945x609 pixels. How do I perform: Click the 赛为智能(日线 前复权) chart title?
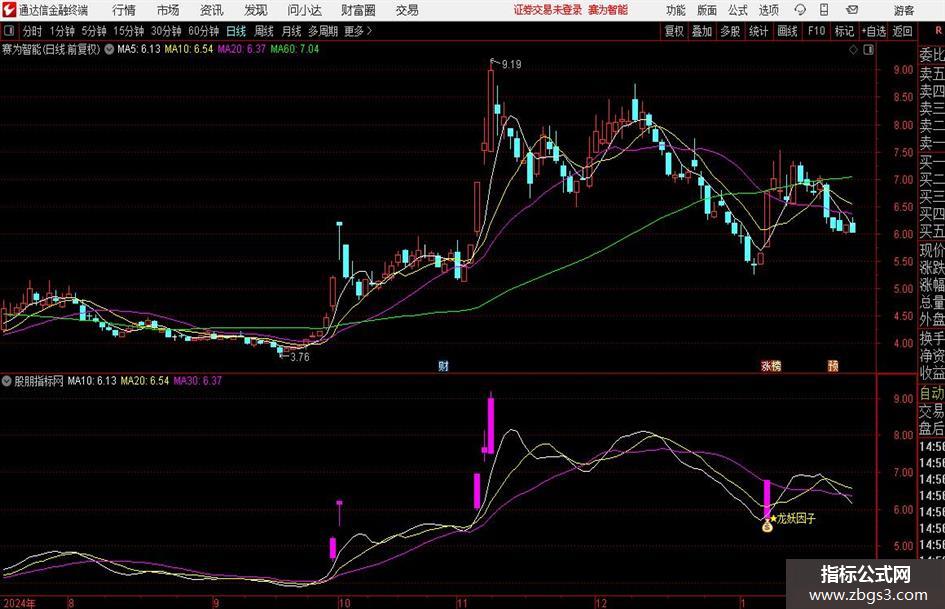(51, 49)
